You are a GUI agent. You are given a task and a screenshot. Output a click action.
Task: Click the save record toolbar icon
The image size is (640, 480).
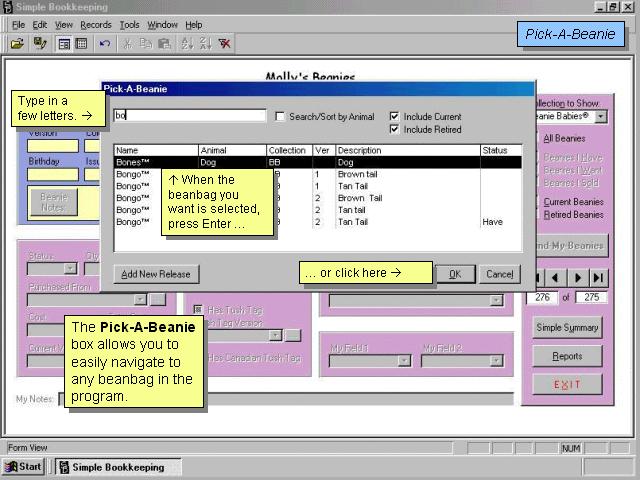click(x=40, y=44)
